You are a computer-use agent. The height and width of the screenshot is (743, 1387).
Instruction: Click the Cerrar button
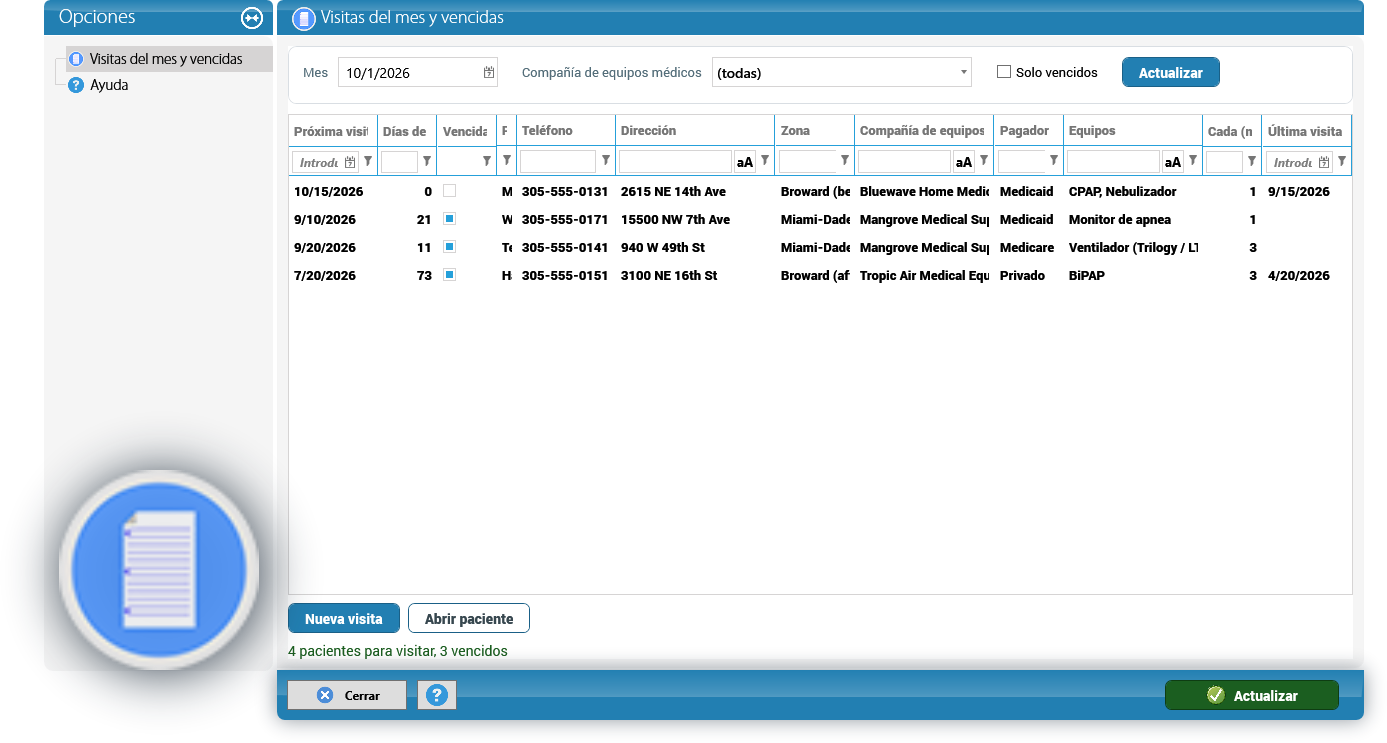point(347,695)
